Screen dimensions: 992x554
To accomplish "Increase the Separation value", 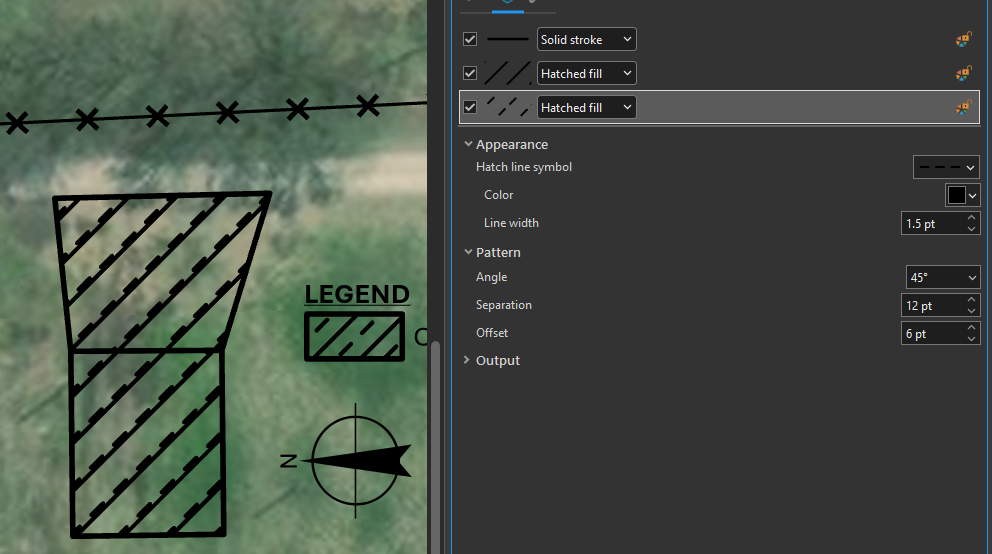I will [972, 300].
